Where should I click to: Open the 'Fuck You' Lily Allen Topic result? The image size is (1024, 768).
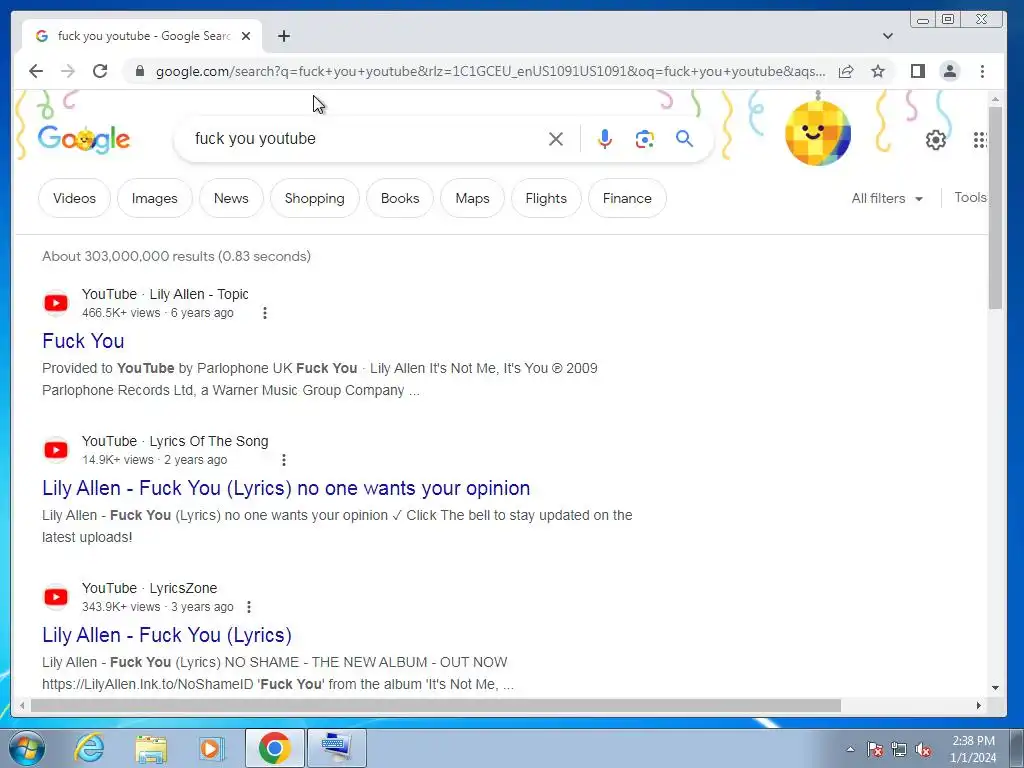tap(83, 341)
